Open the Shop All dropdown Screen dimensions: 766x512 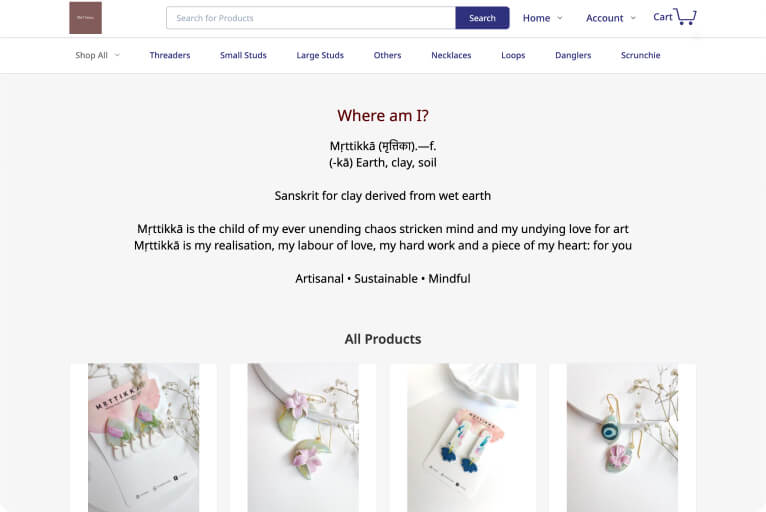[97, 55]
